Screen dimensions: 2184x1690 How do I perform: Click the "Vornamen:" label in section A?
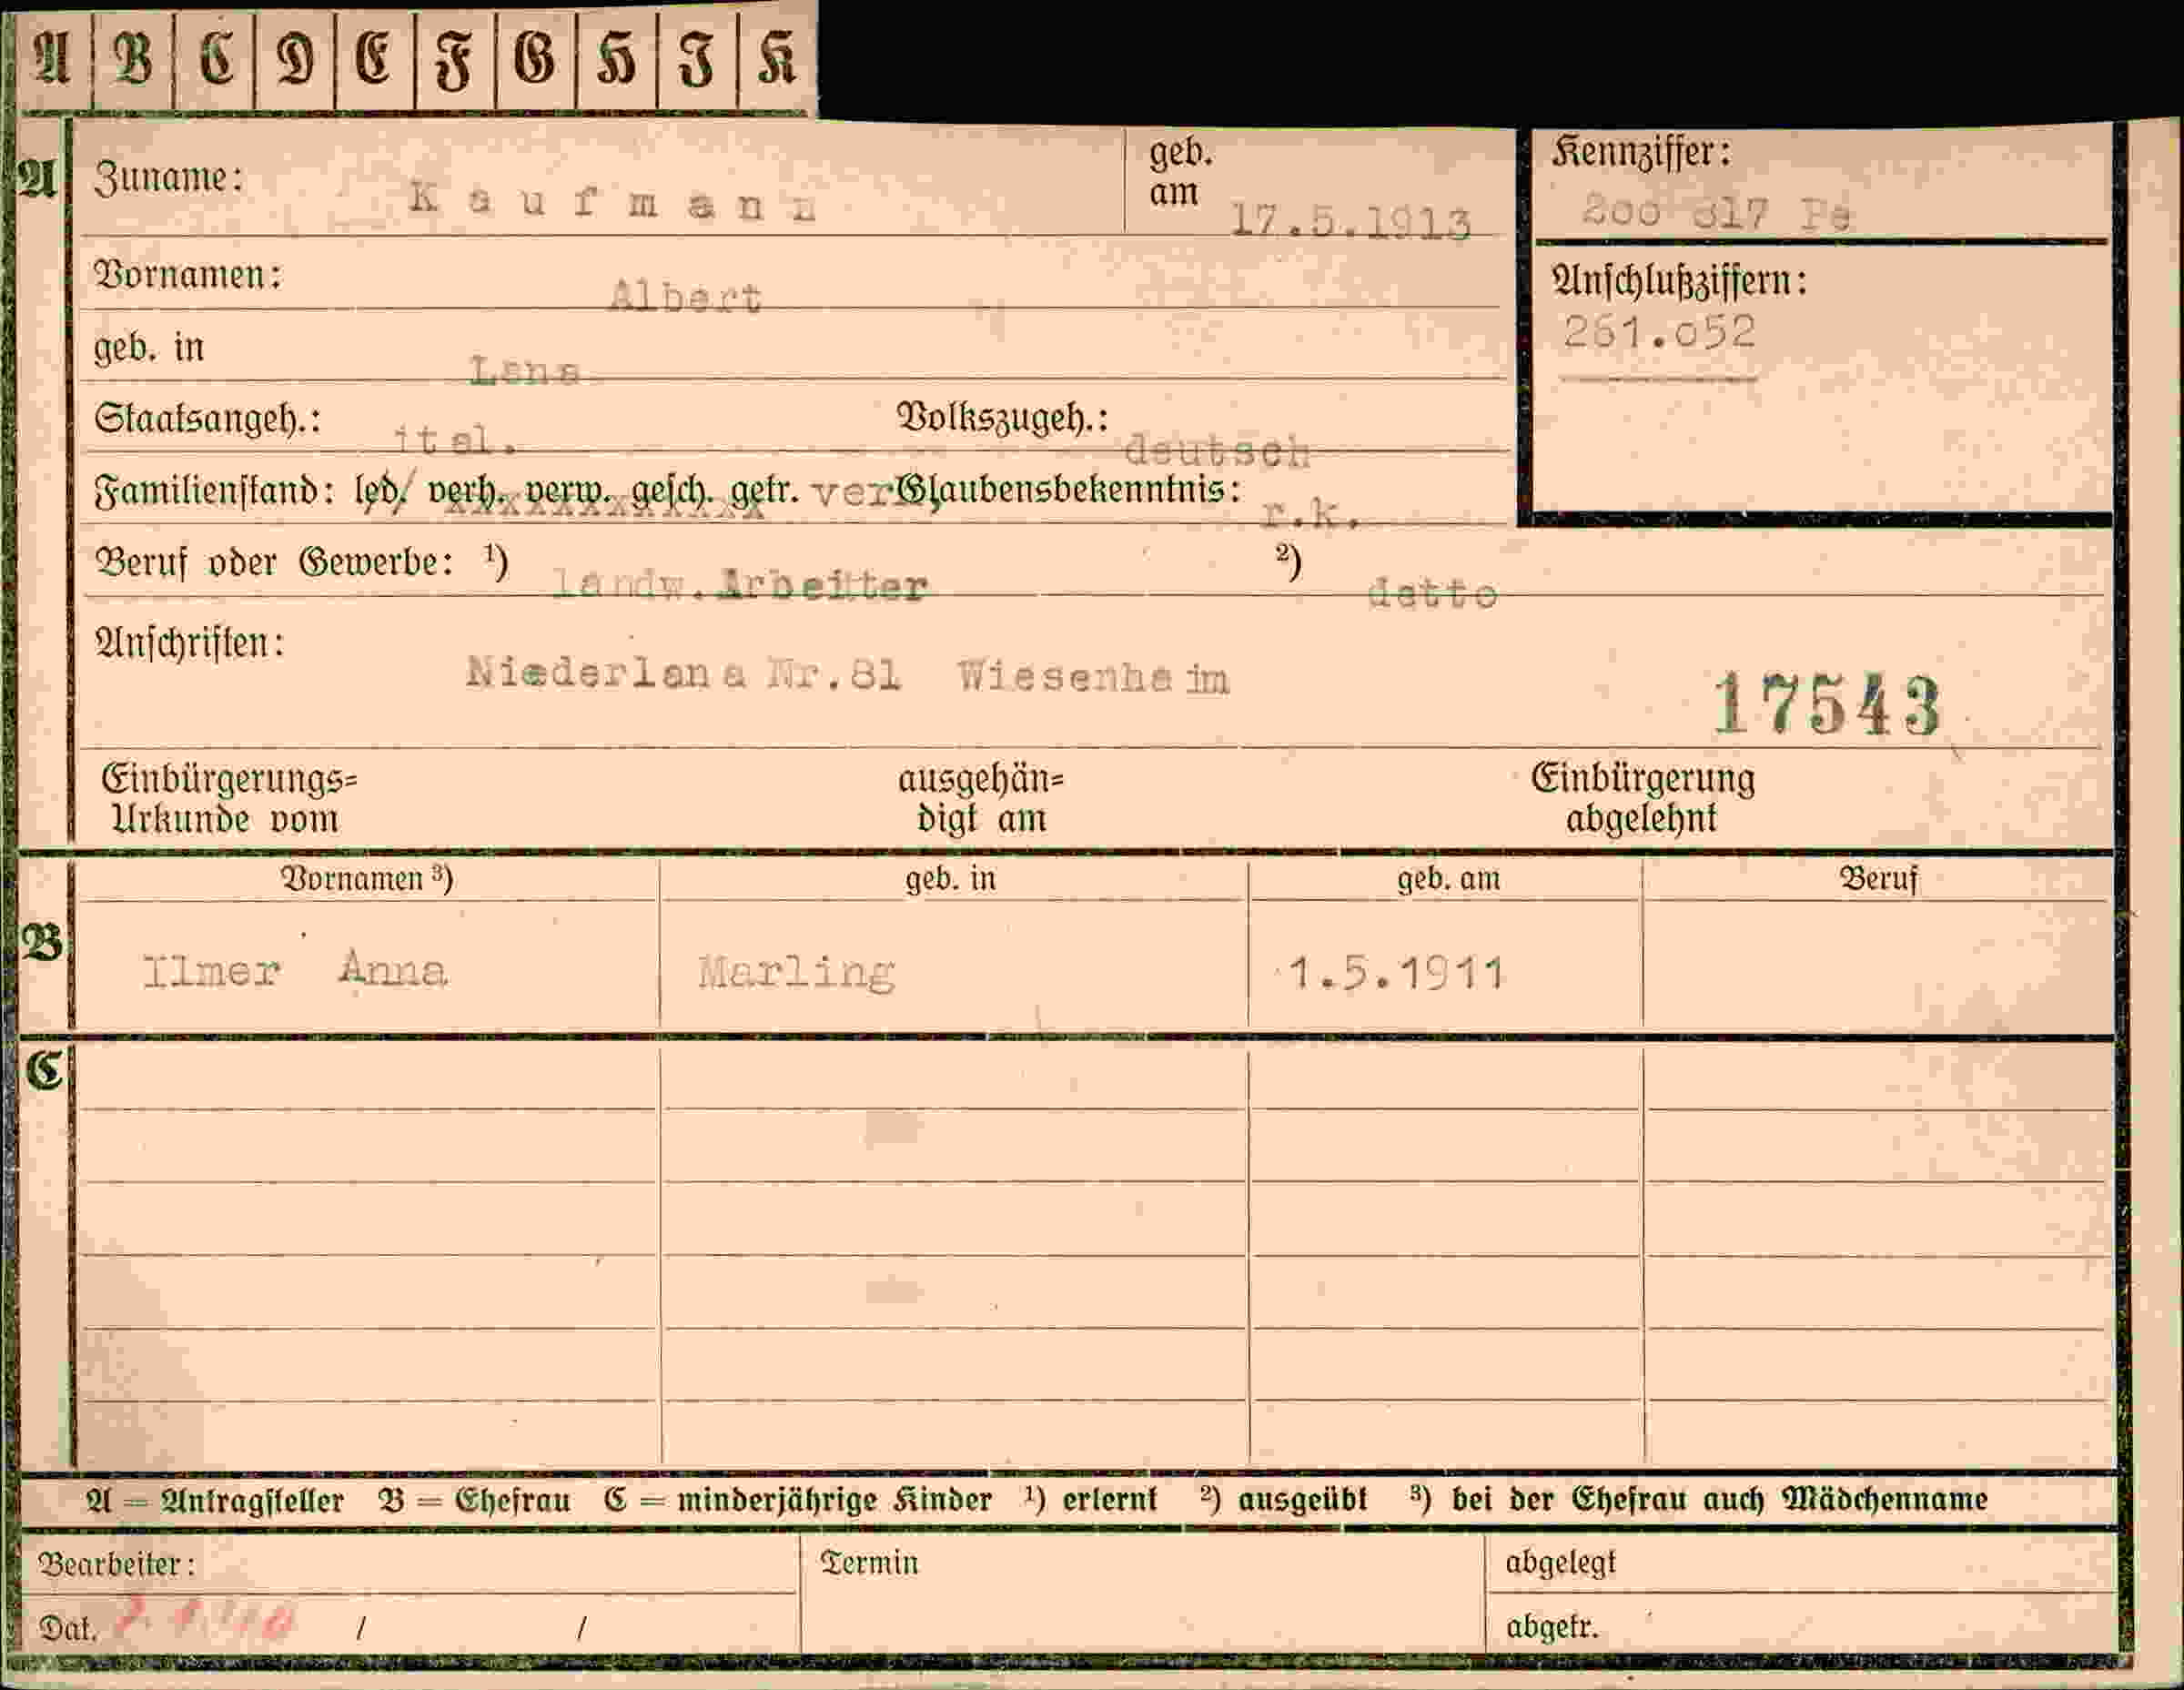coord(187,275)
